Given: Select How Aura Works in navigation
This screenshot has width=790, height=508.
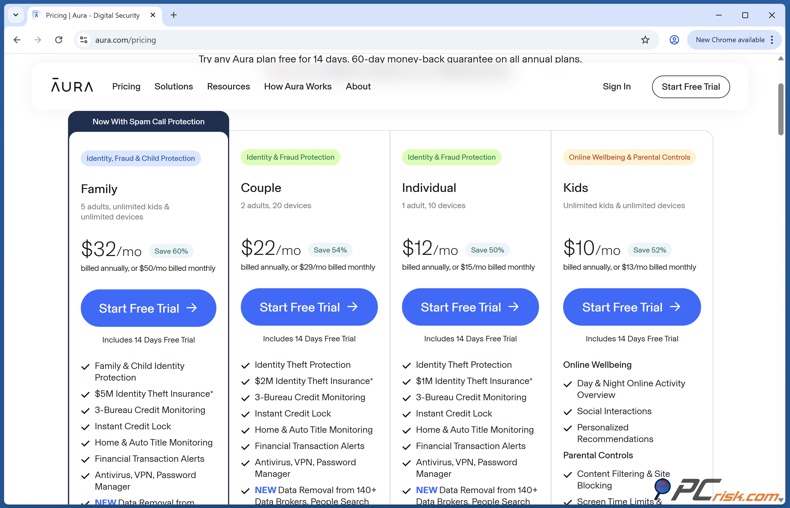Looking at the screenshot, I should point(297,87).
